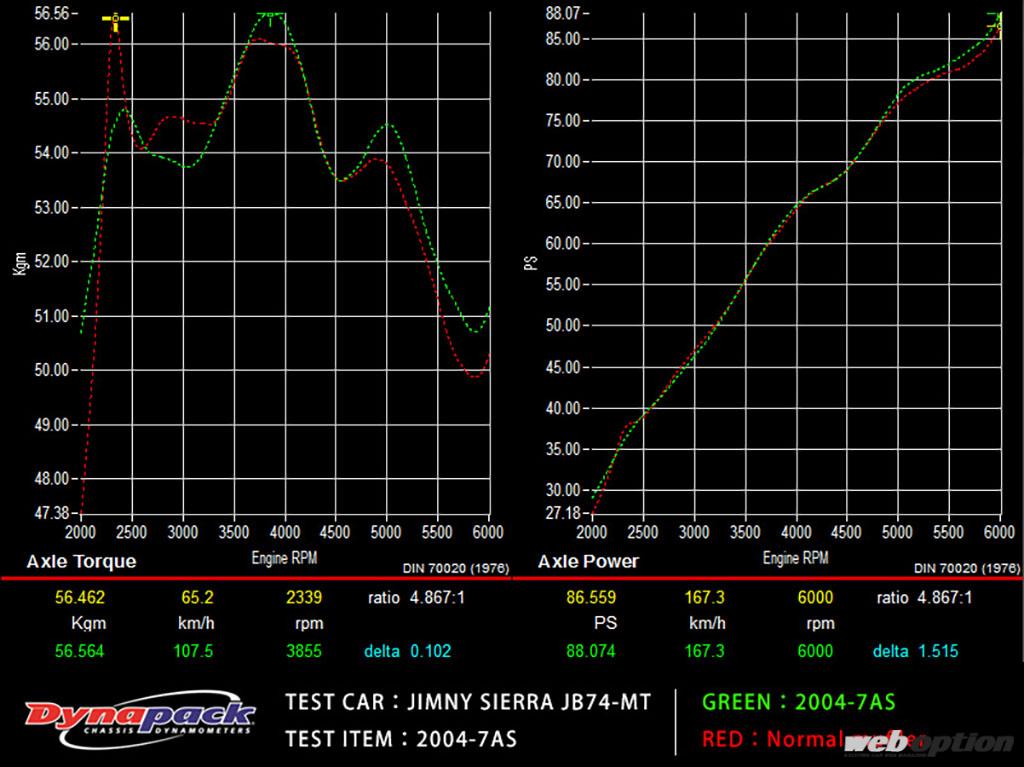Click the GREEN : 2004-7AS legend entry
The image size is (1024, 767).
click(x=798, y=702)
